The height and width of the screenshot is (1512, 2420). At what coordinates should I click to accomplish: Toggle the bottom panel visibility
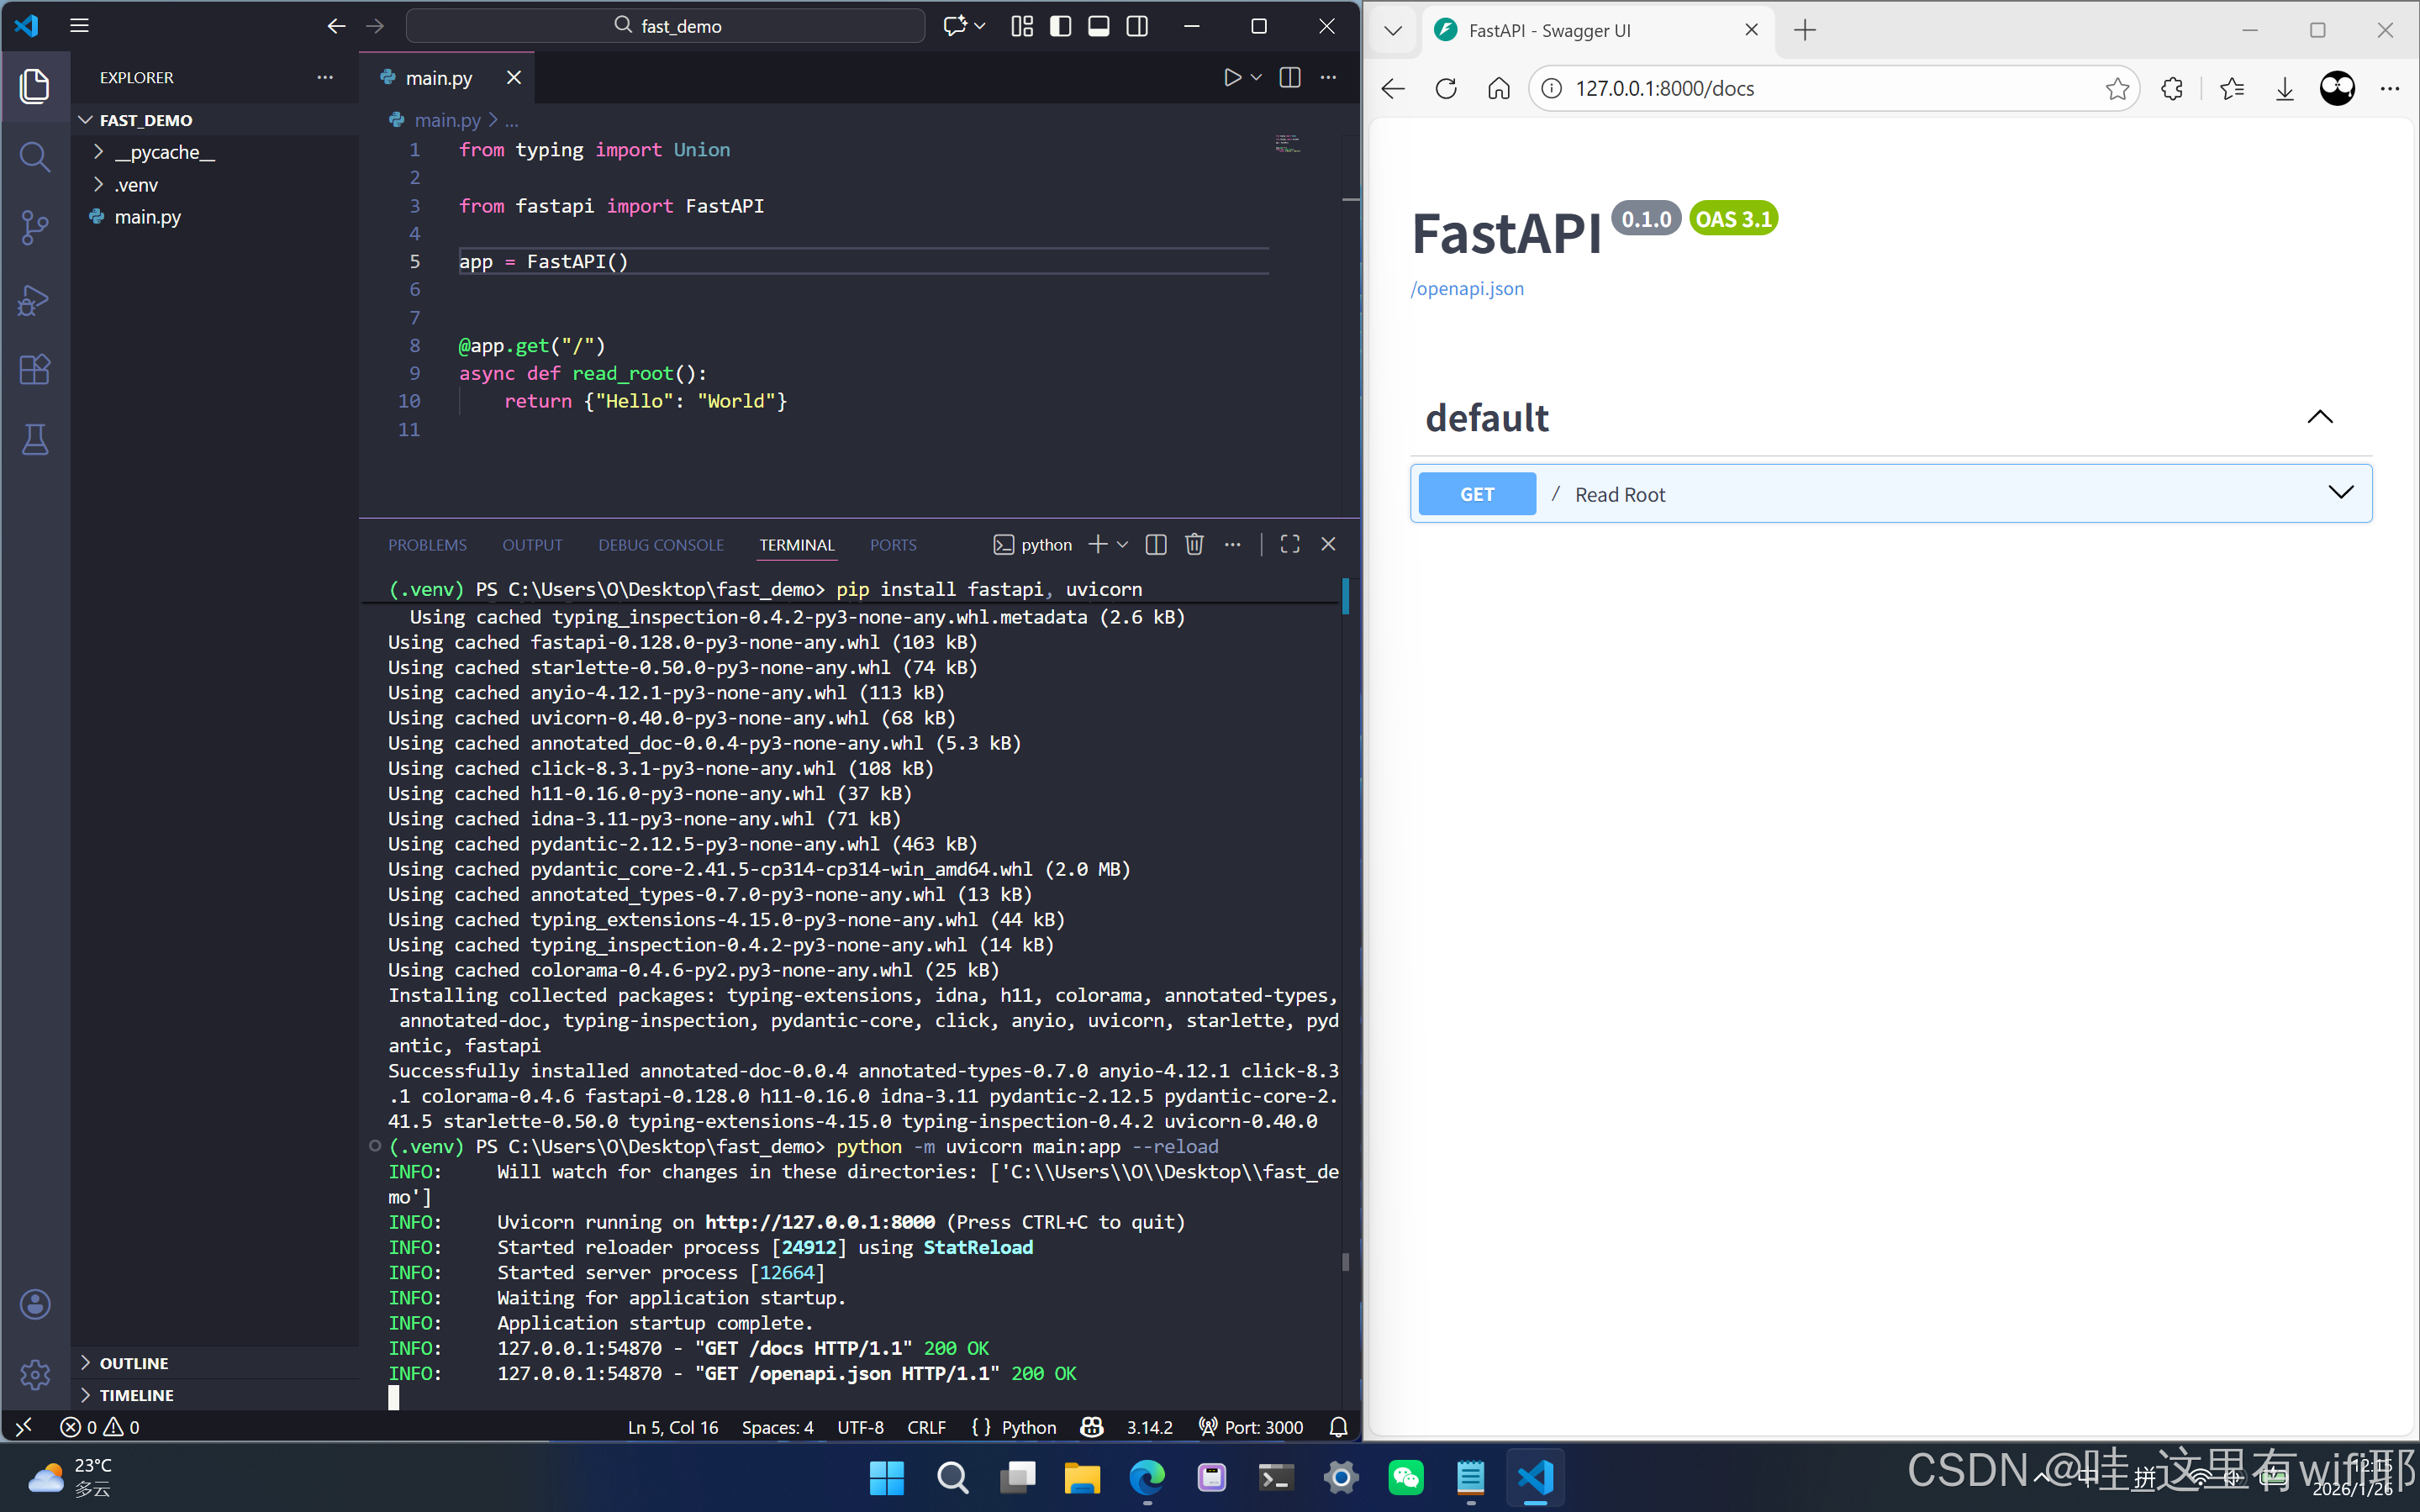1099,26
